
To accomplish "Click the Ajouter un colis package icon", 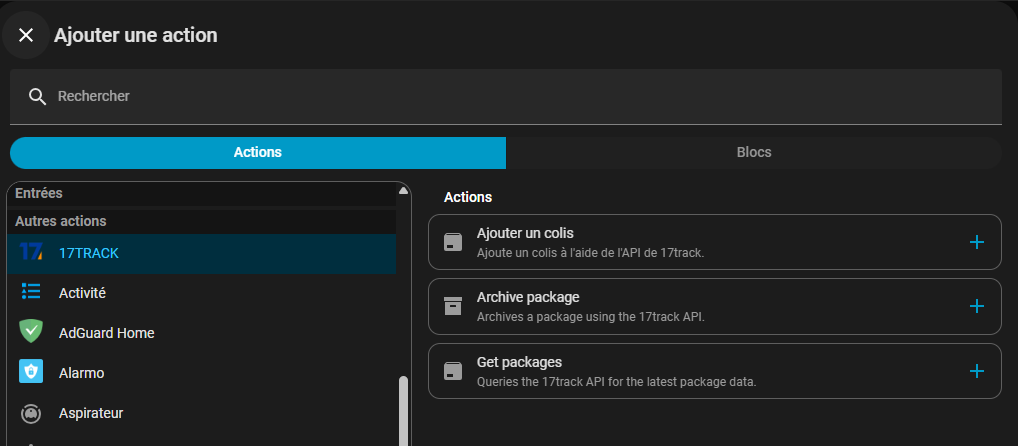I will 453,242.
